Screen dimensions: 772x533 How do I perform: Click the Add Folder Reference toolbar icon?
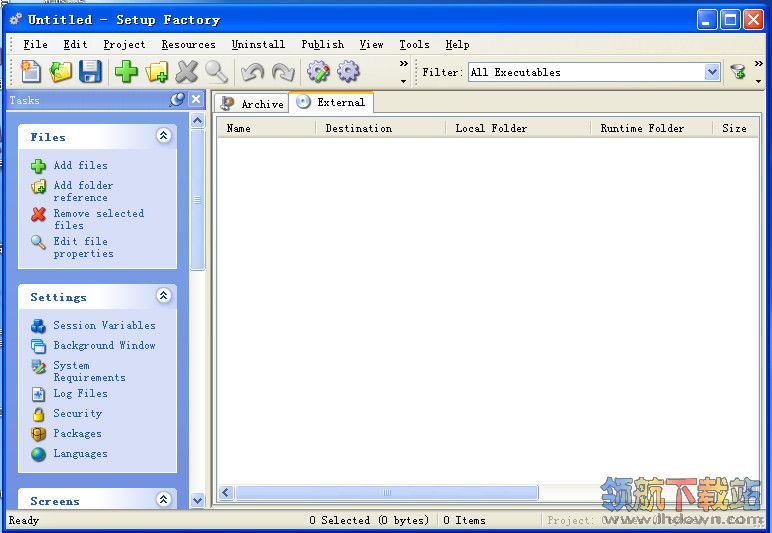(157, 72)
